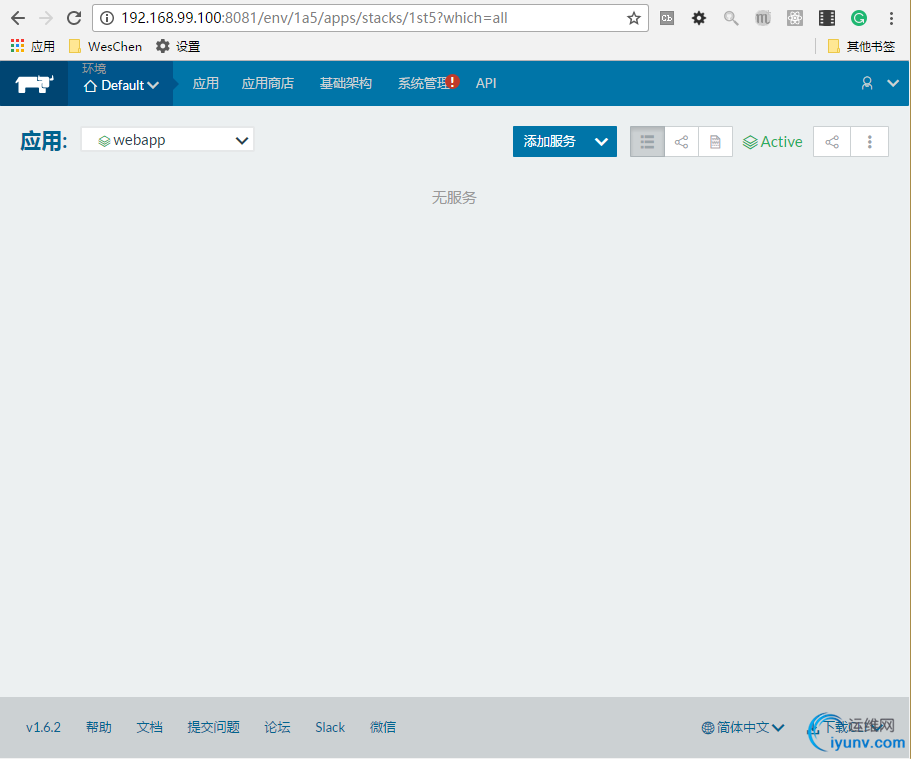This screenshot has width=911, height=759.
Task: Open the 简体中文 language dropdown
Action: 743,727
